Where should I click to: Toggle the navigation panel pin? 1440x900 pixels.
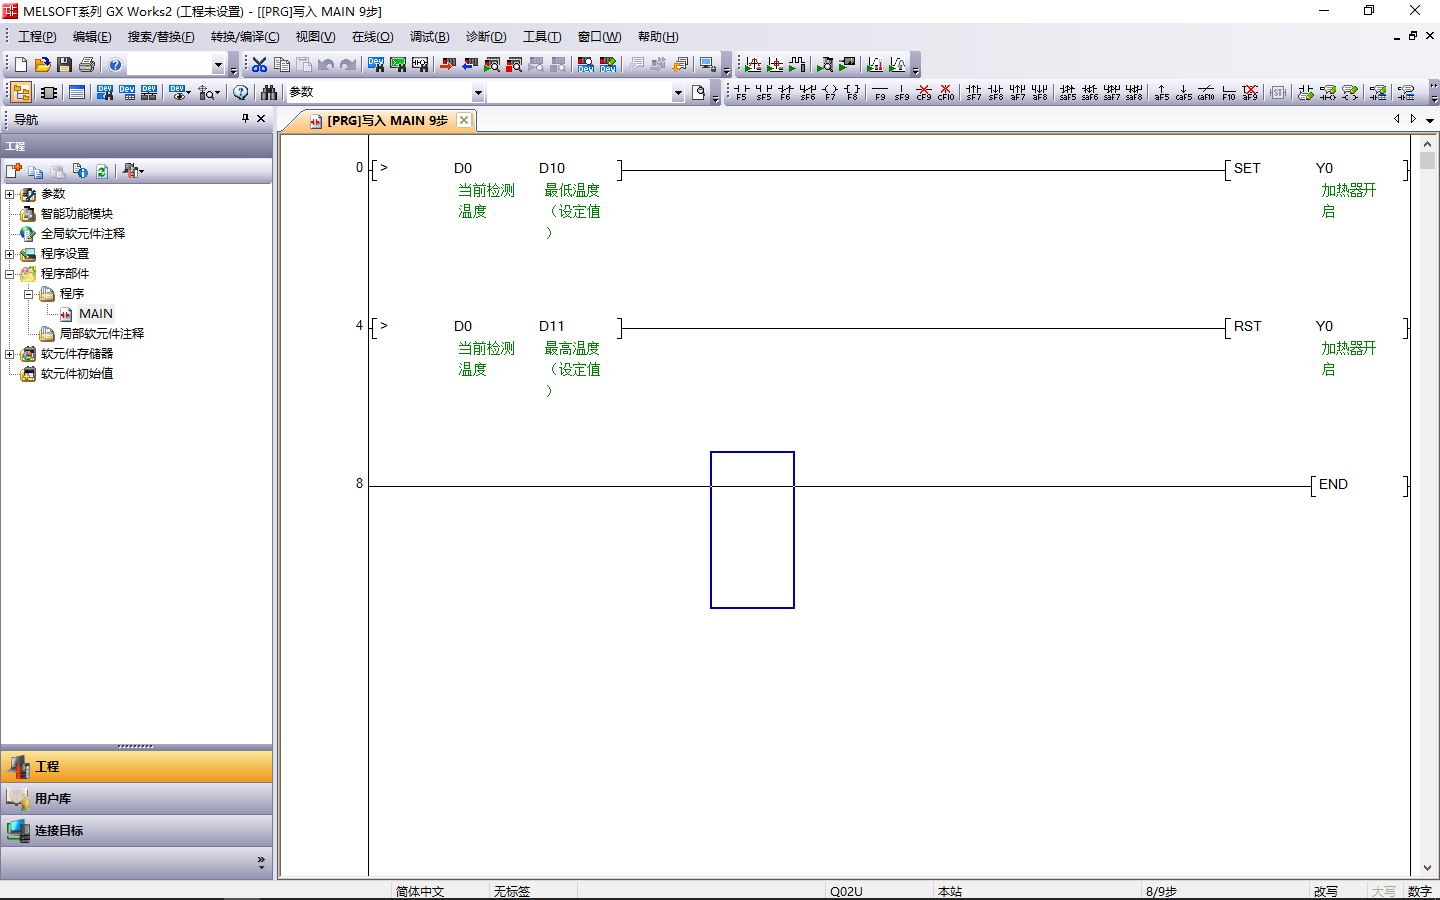[x=245, y=119]
